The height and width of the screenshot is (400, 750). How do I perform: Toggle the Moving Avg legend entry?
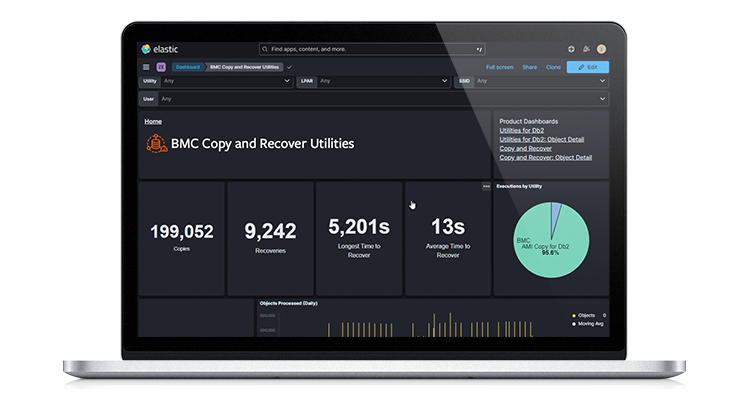click(x=588, y=324)
